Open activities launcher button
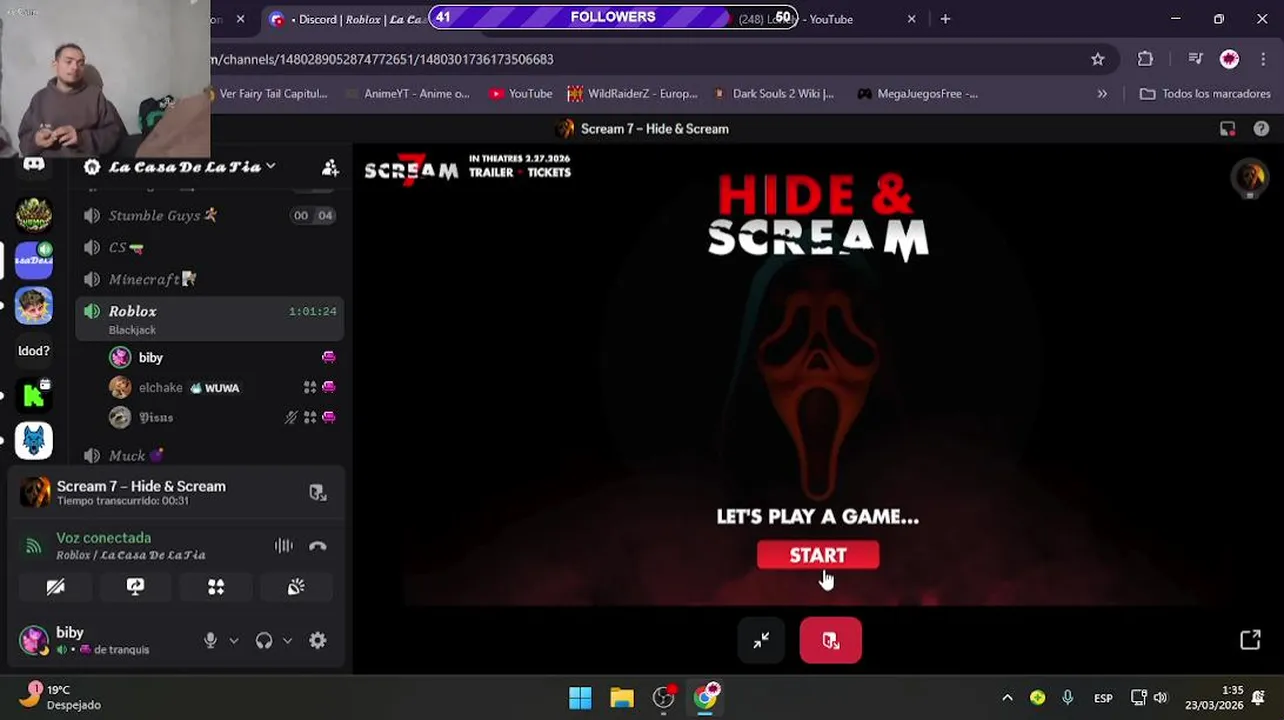 pyautogui.click(x=216, y=587)
